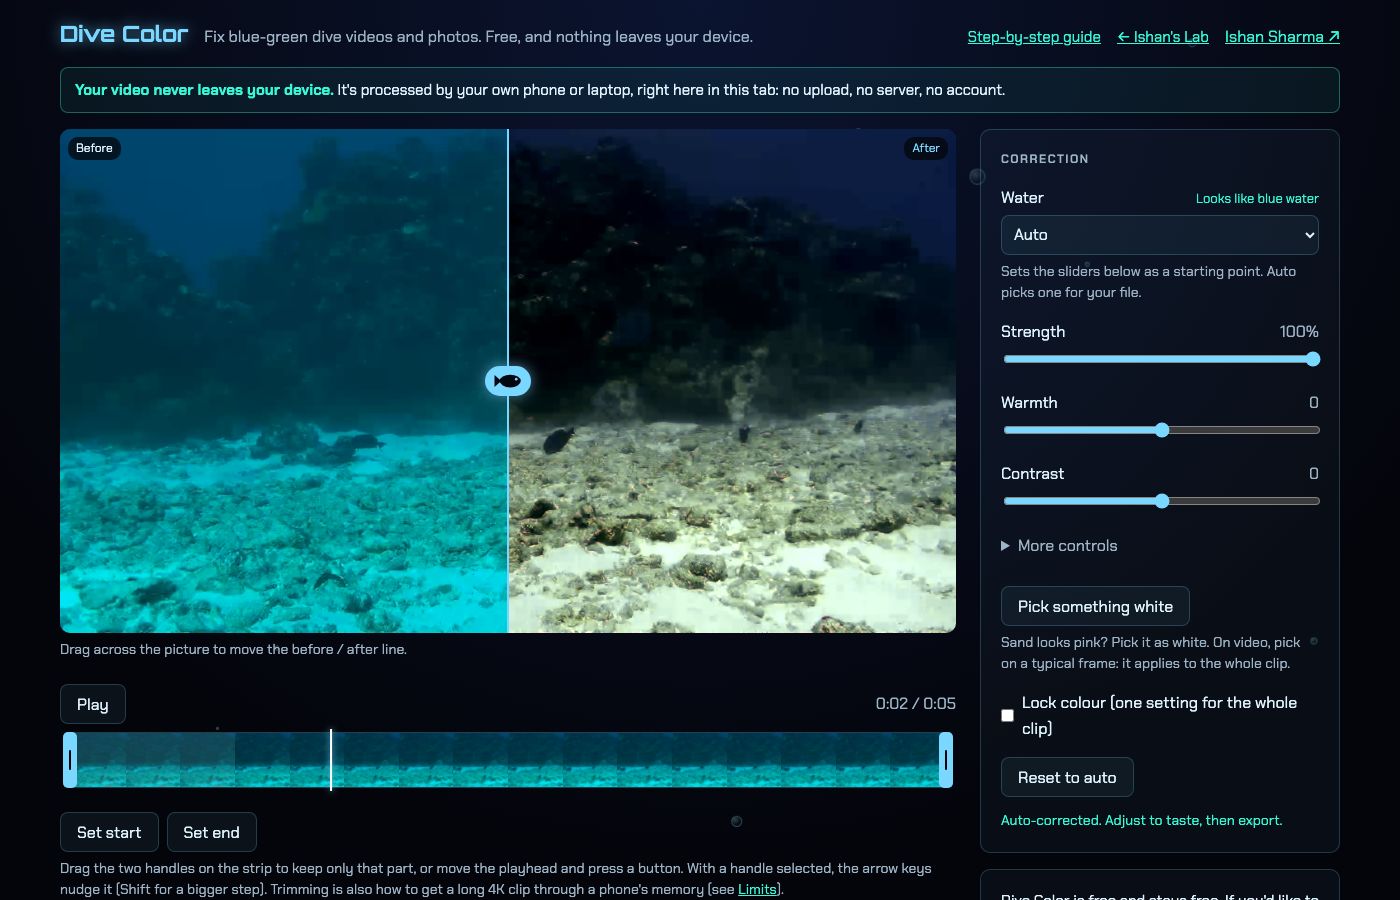
Task: Play the video clip
Action: click(92, 704)
